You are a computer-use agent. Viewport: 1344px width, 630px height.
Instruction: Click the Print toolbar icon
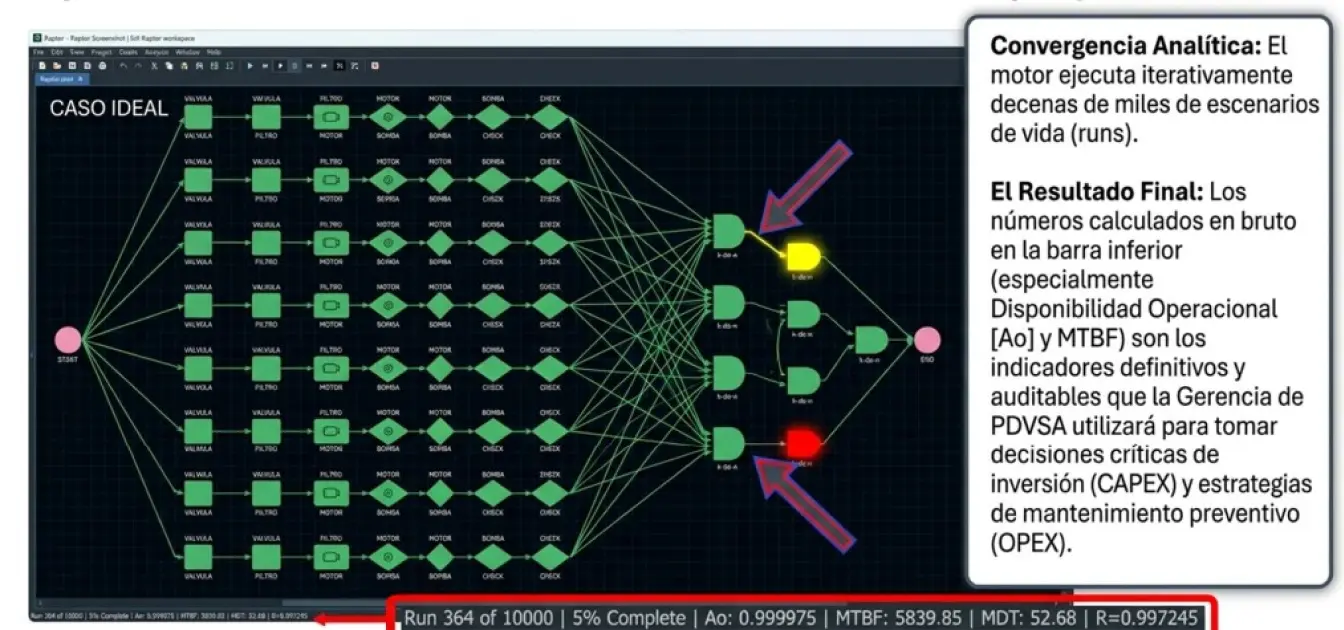click(x=102, y=65)
